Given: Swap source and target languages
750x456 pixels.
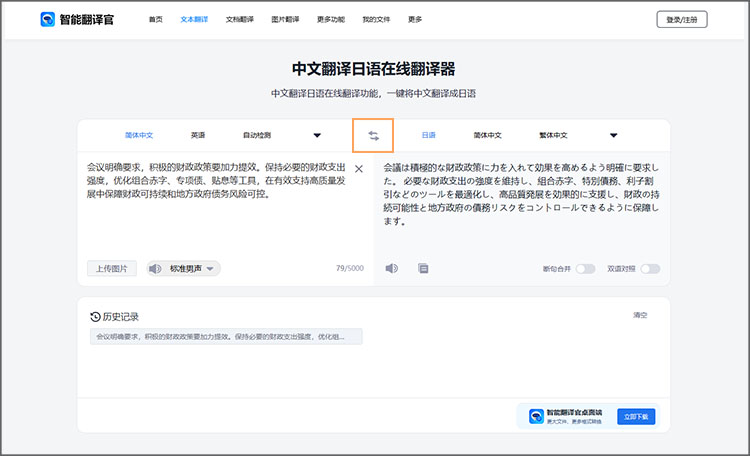Looking at the screenshot, I should (x=373, y=136).
